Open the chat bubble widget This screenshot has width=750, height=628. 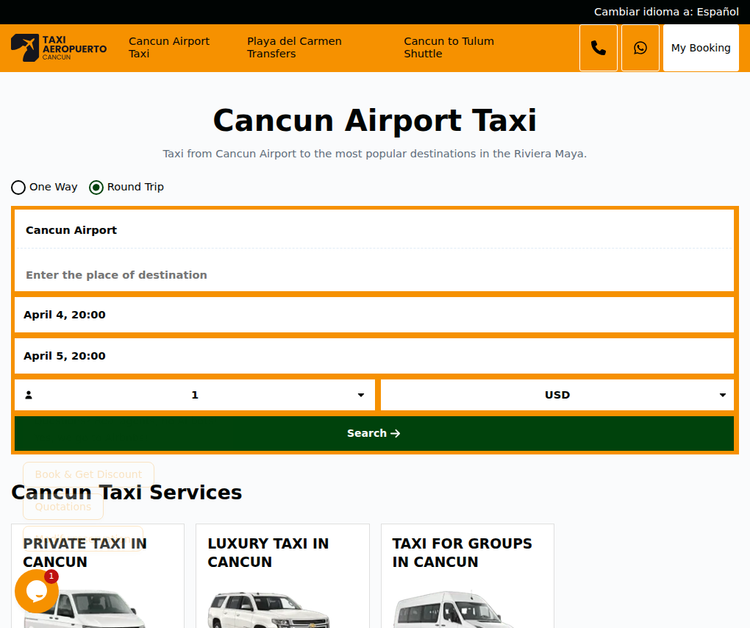point(37,591)
